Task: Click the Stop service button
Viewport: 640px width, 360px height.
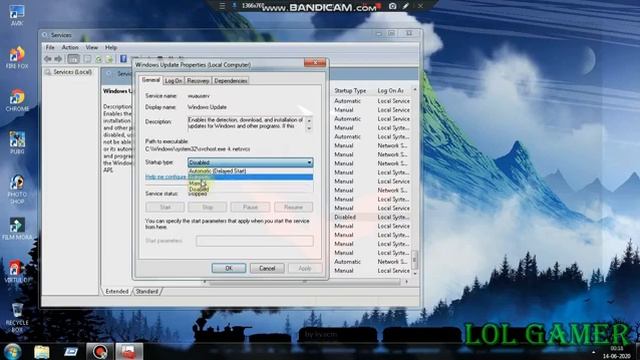Action: [207, 207]
